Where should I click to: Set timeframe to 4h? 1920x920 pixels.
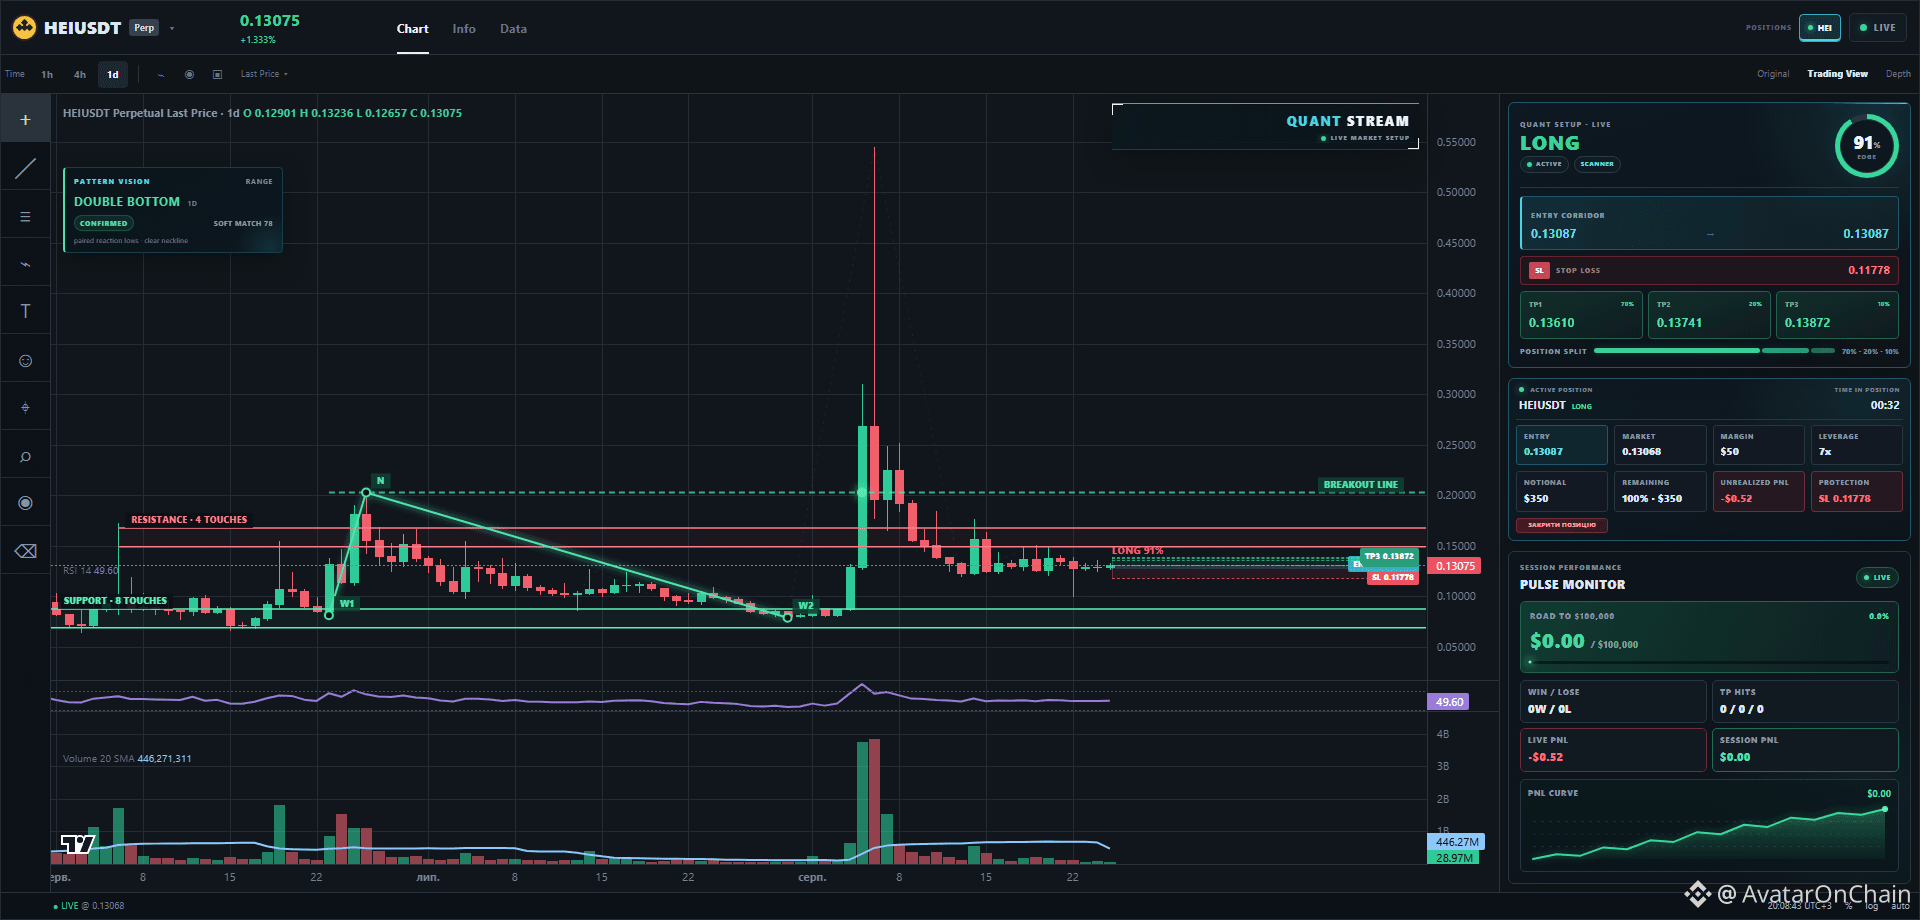pyautogui.click(x=80, y=74)
